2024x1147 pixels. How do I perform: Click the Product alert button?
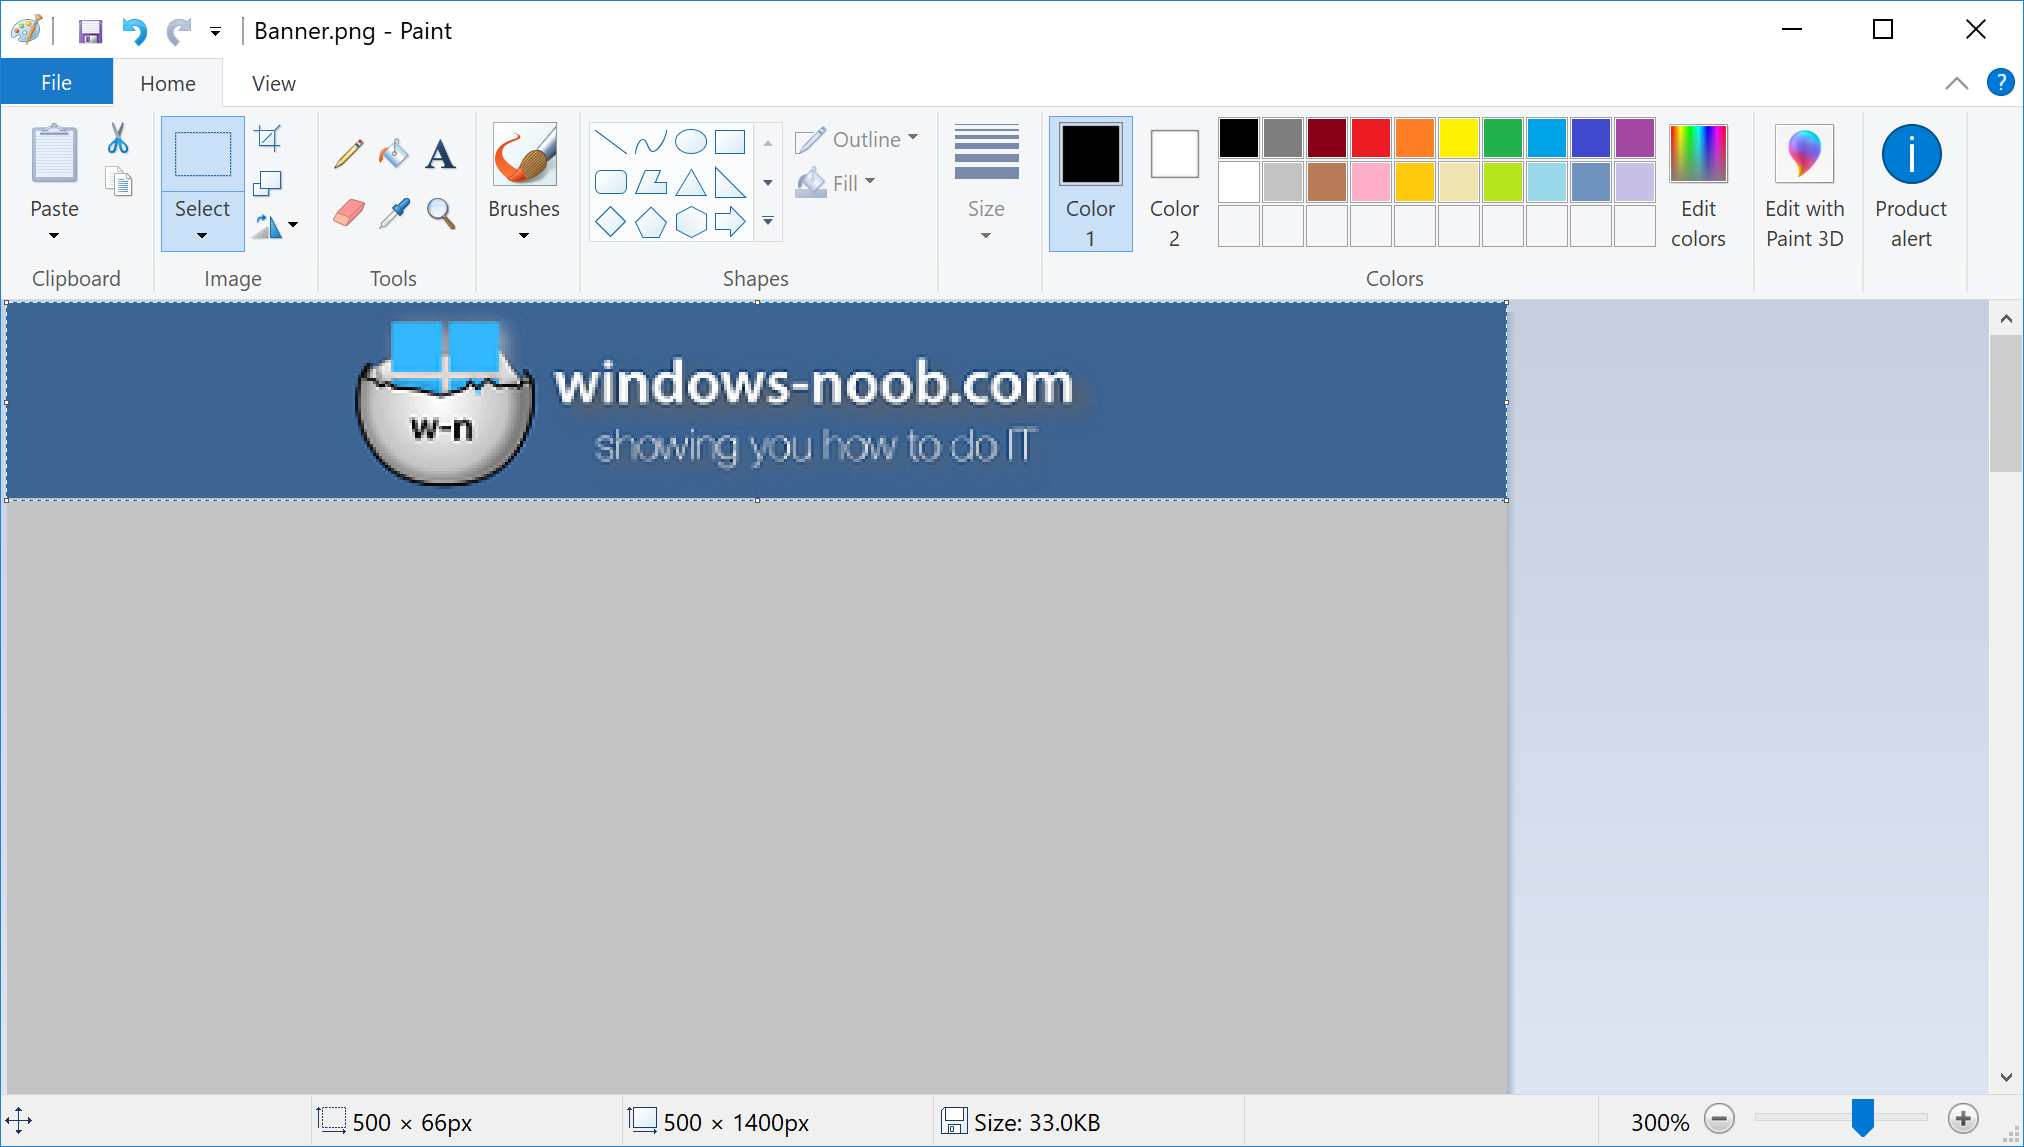[x=1911, y=183]
